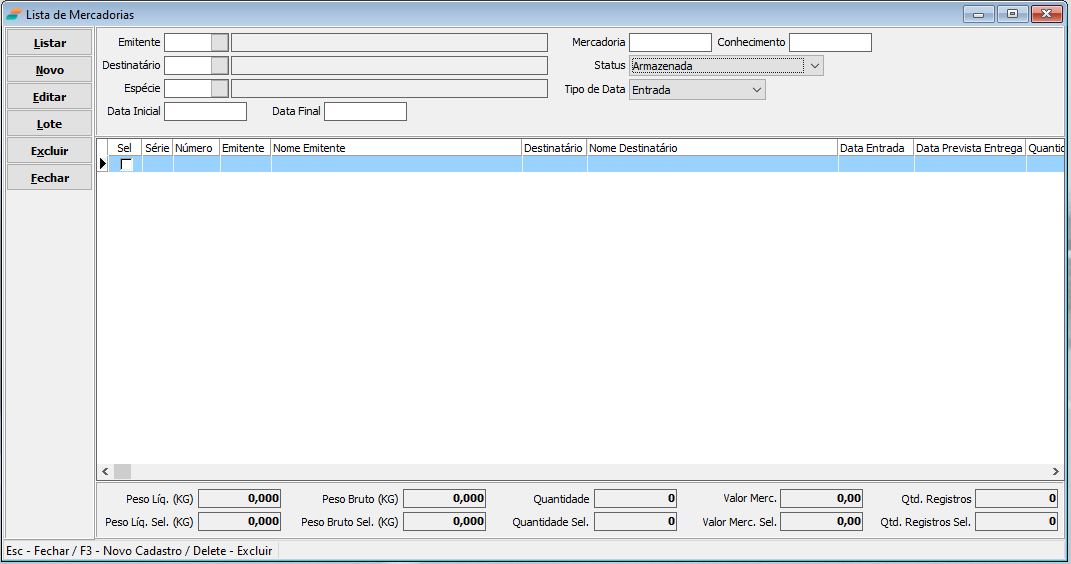Focus the Conhecimento text field
This screenshot has width=1071, height=564.
[829, 42]
